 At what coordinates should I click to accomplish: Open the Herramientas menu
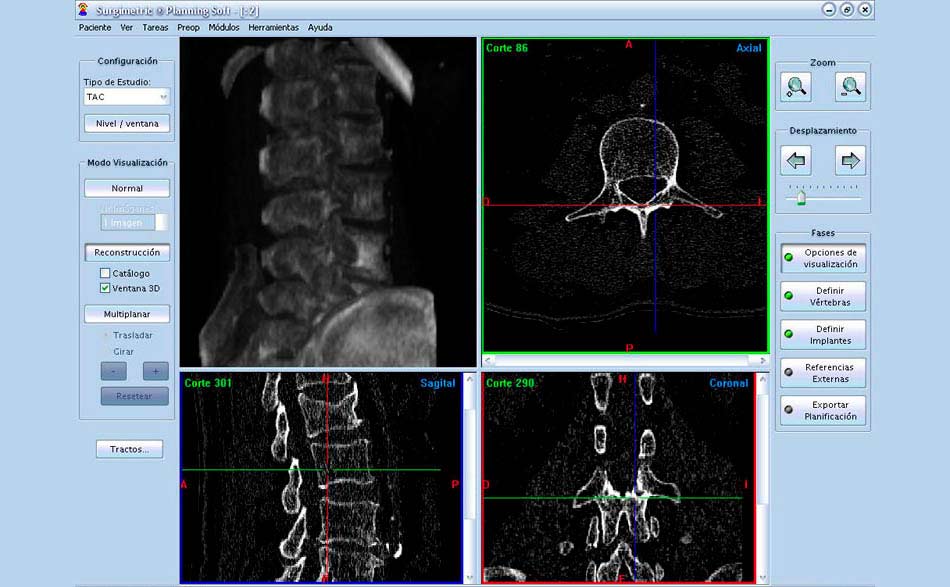[273, 28]
